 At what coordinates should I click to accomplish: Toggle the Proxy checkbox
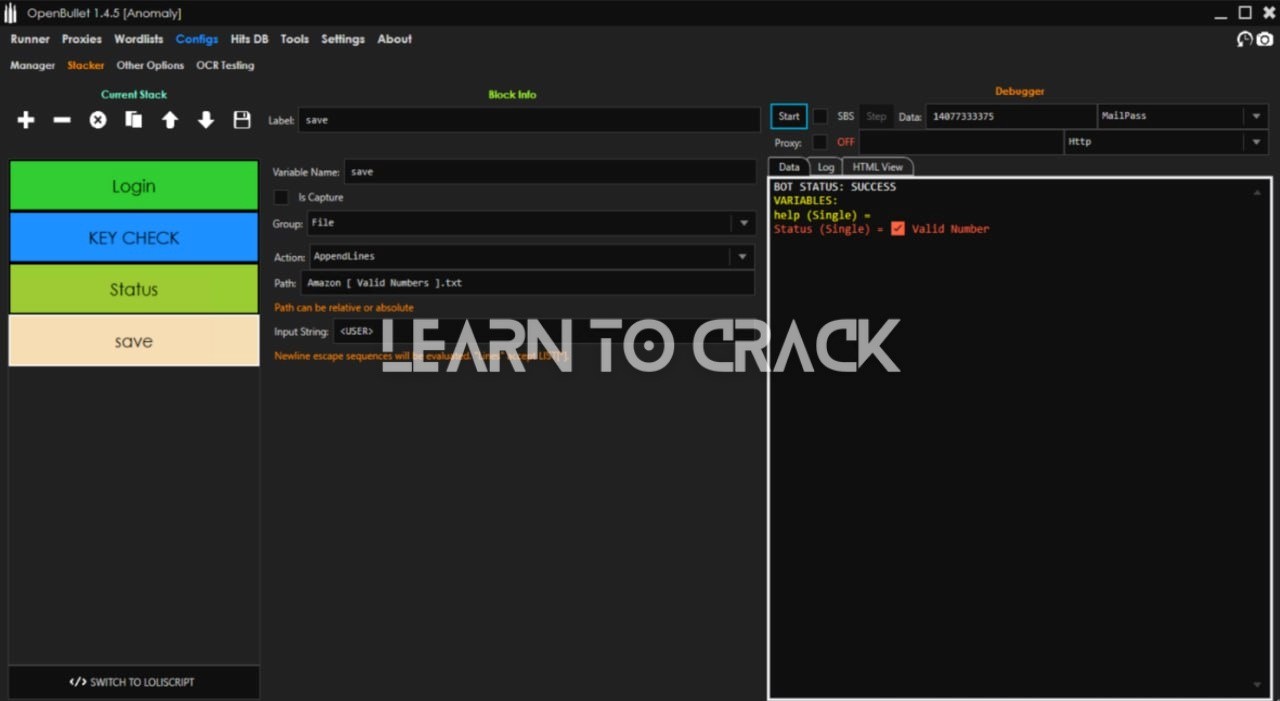[820, 142]
